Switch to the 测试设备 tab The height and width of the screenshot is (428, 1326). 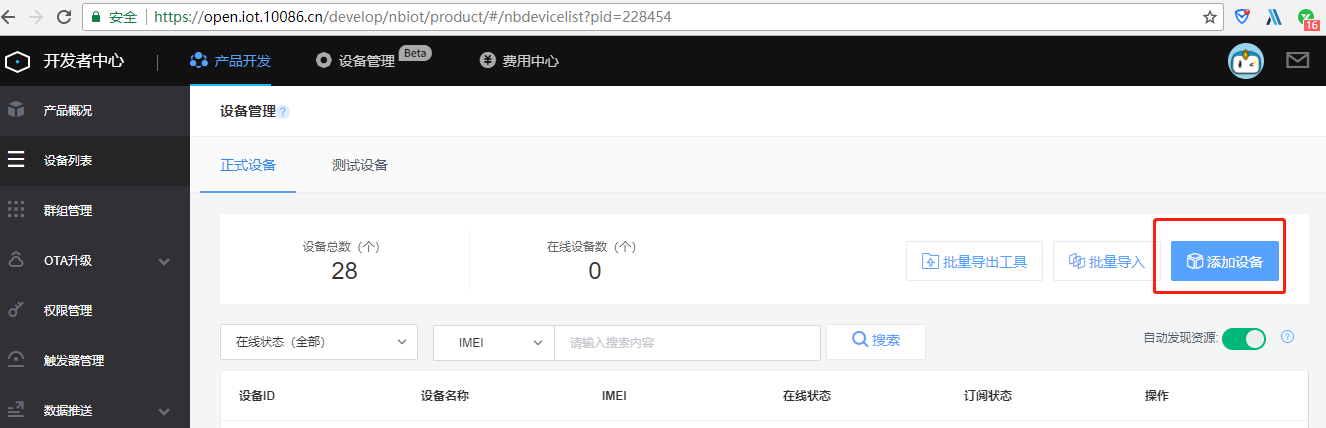pos(360,165)
